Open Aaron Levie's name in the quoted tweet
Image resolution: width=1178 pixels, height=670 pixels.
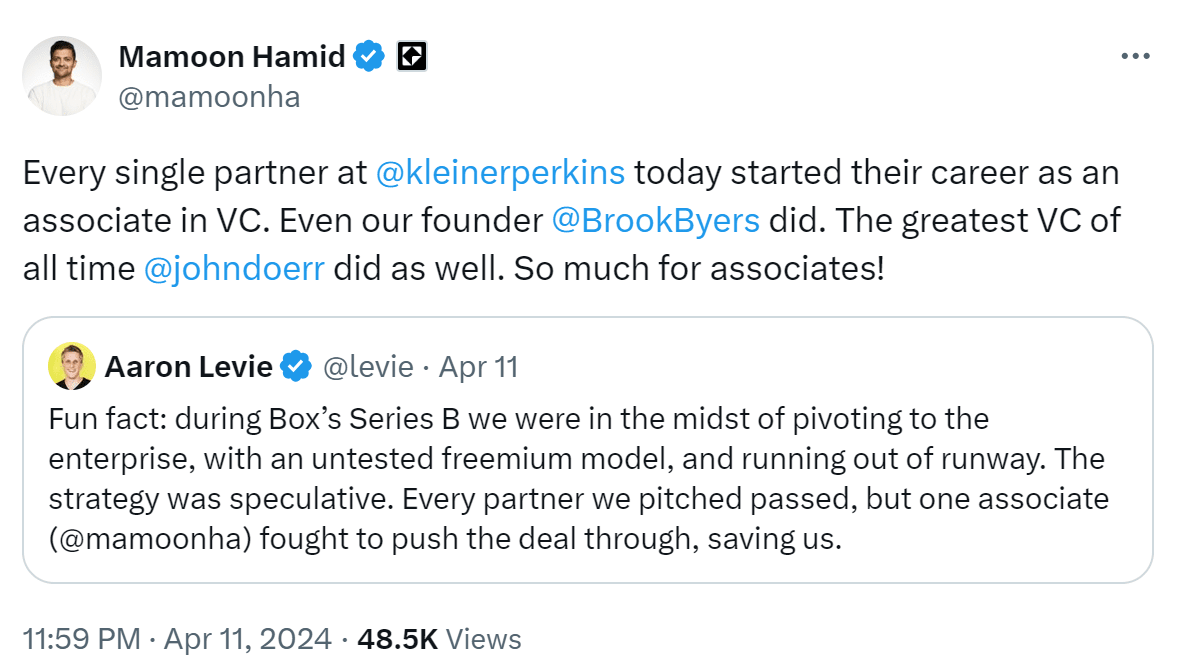188,367
